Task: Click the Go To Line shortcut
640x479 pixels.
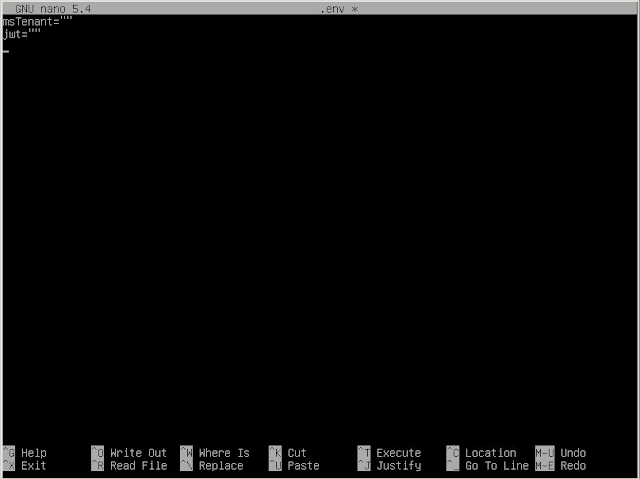Action: coord(487,465)
